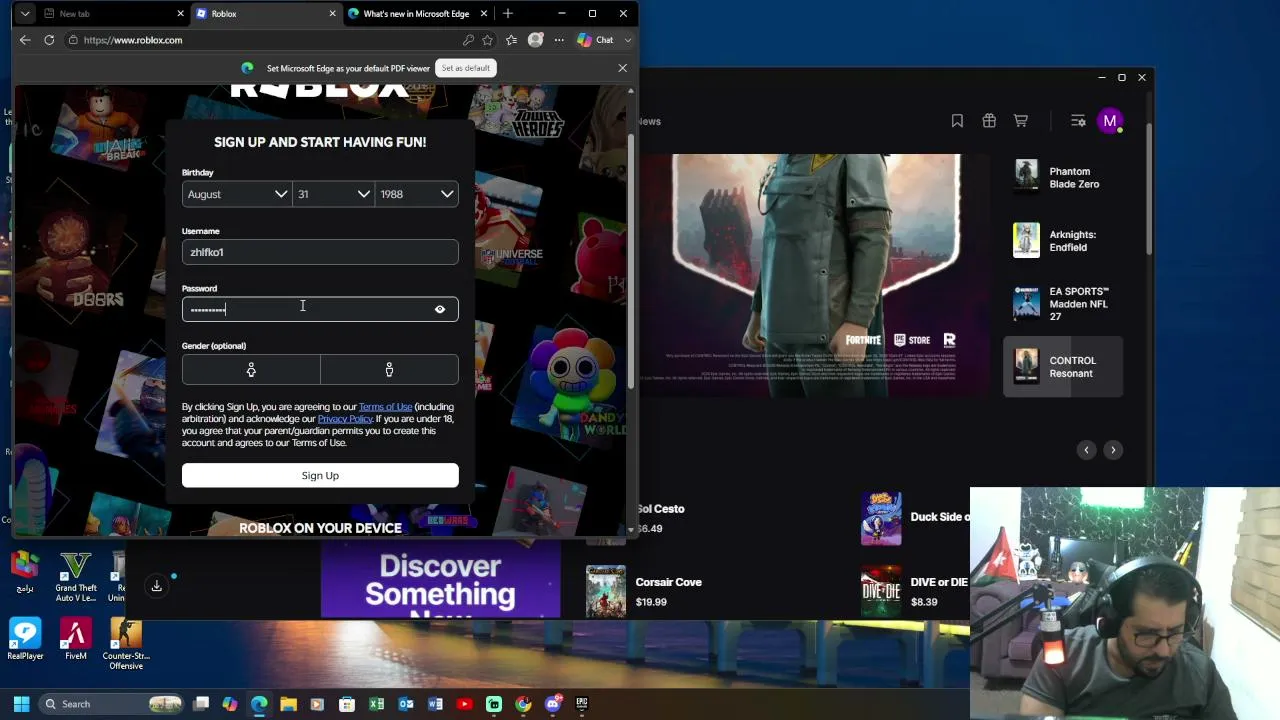This screenshot has width=1280, height=720.
Task: Open YouTube from the taskbar
Action: 464,704
